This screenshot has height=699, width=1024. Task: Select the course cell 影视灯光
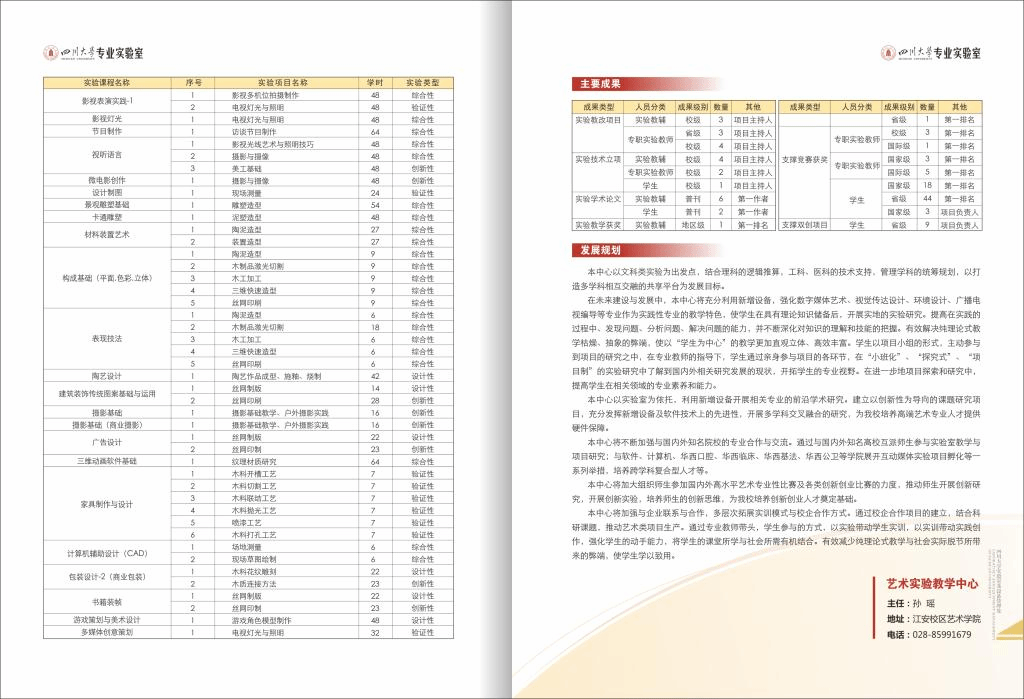coord(107,119)
